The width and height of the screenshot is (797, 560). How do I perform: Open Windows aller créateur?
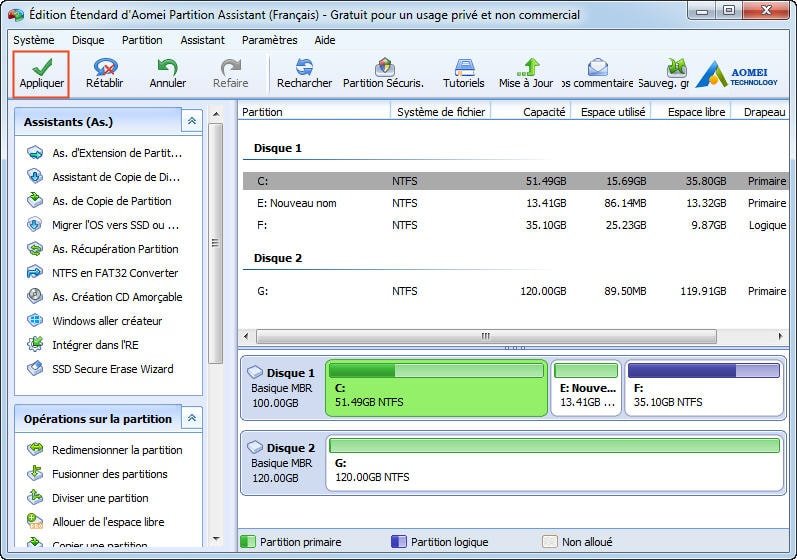coord(95,321)
